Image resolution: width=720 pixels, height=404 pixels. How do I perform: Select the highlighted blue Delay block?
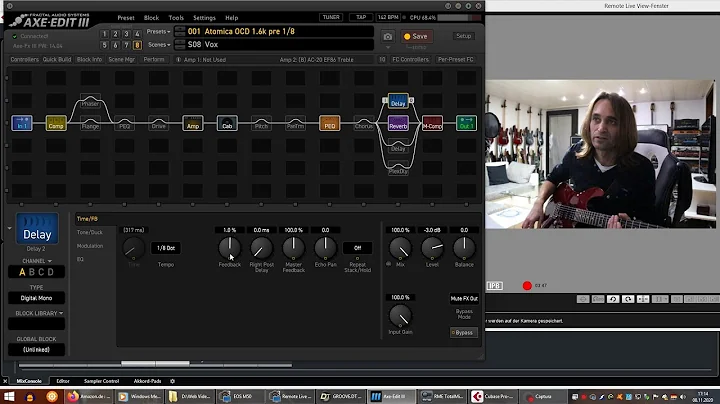(x=398, y=101)
